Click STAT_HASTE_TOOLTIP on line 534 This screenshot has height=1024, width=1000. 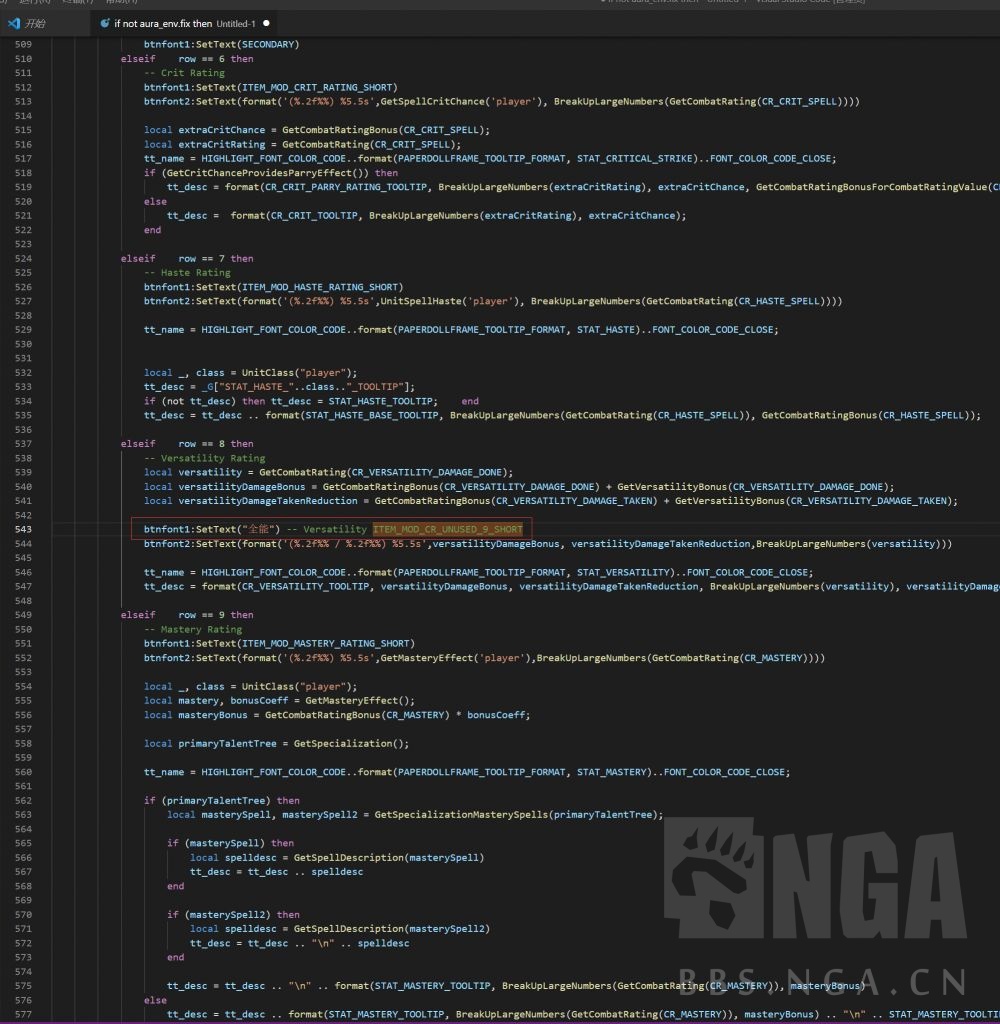tap(380, 402)
